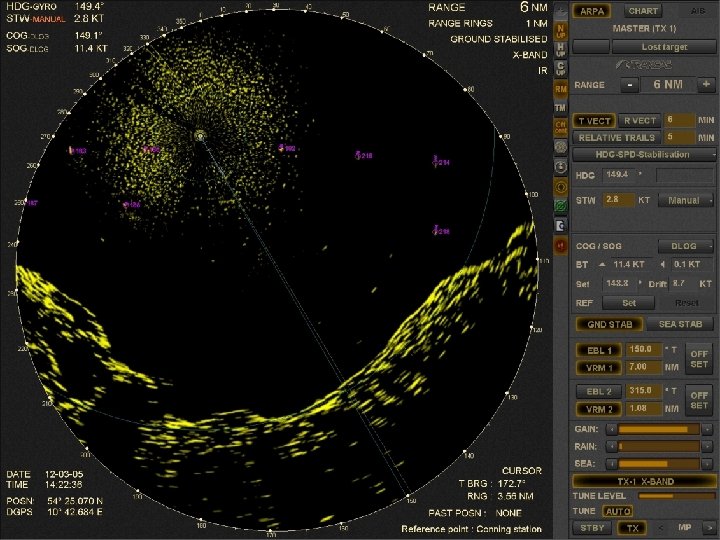
Task: Adjust the RAIN slider bar
Action: pyautogui.click(x=659, y=446)
